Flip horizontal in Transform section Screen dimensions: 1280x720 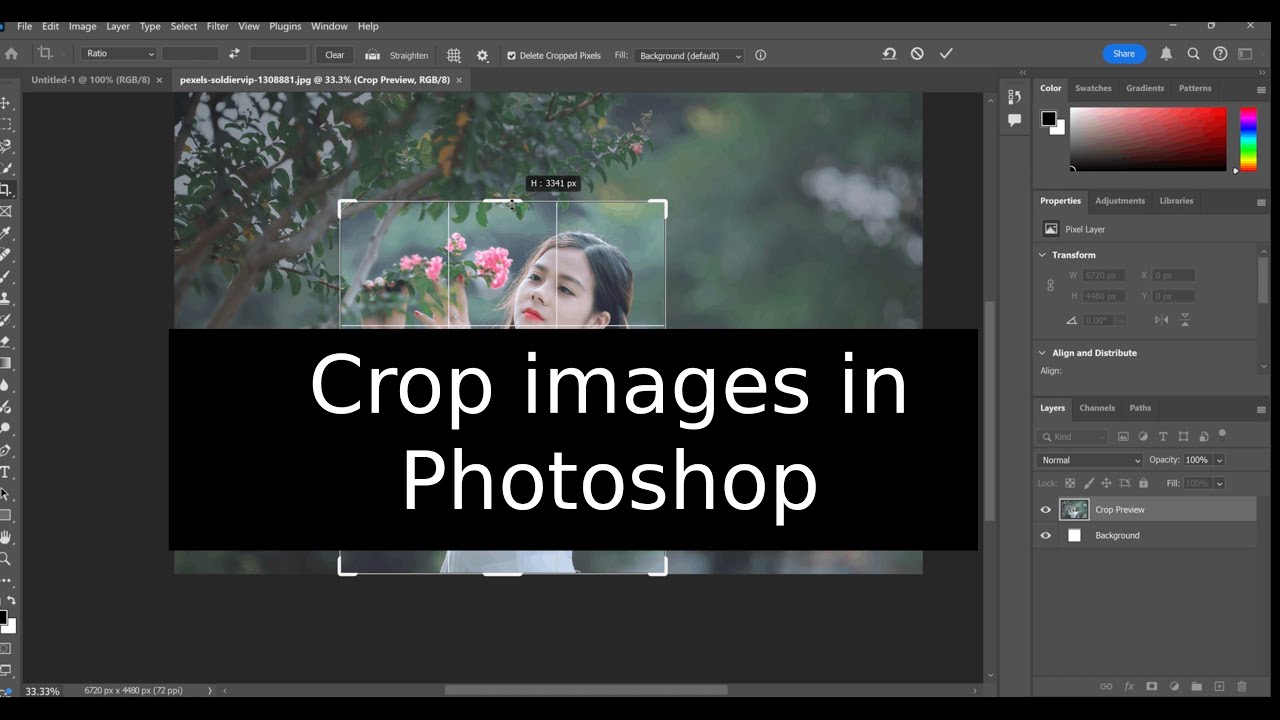tap(1161, 320)
